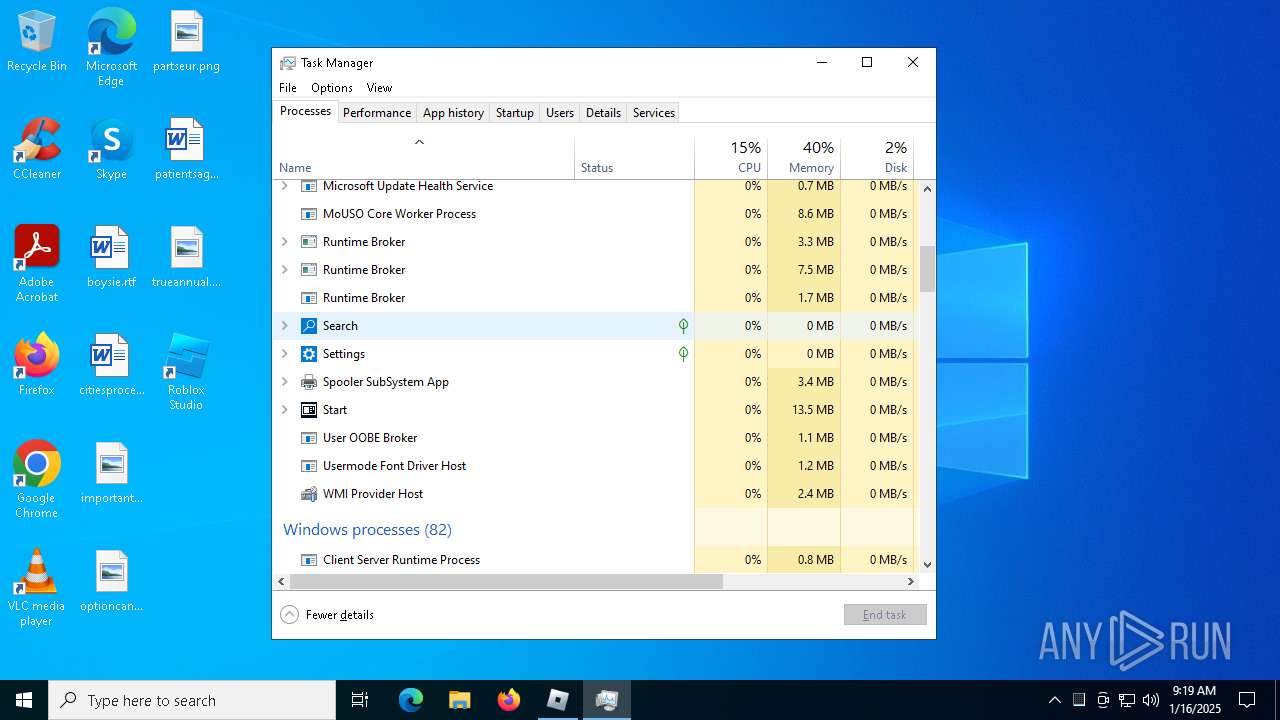Open Roblox Studio from the taskbar

558,700
